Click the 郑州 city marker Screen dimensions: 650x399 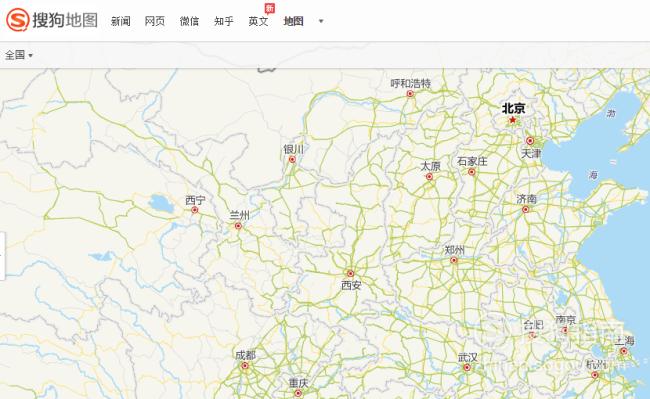click(454, 260)
